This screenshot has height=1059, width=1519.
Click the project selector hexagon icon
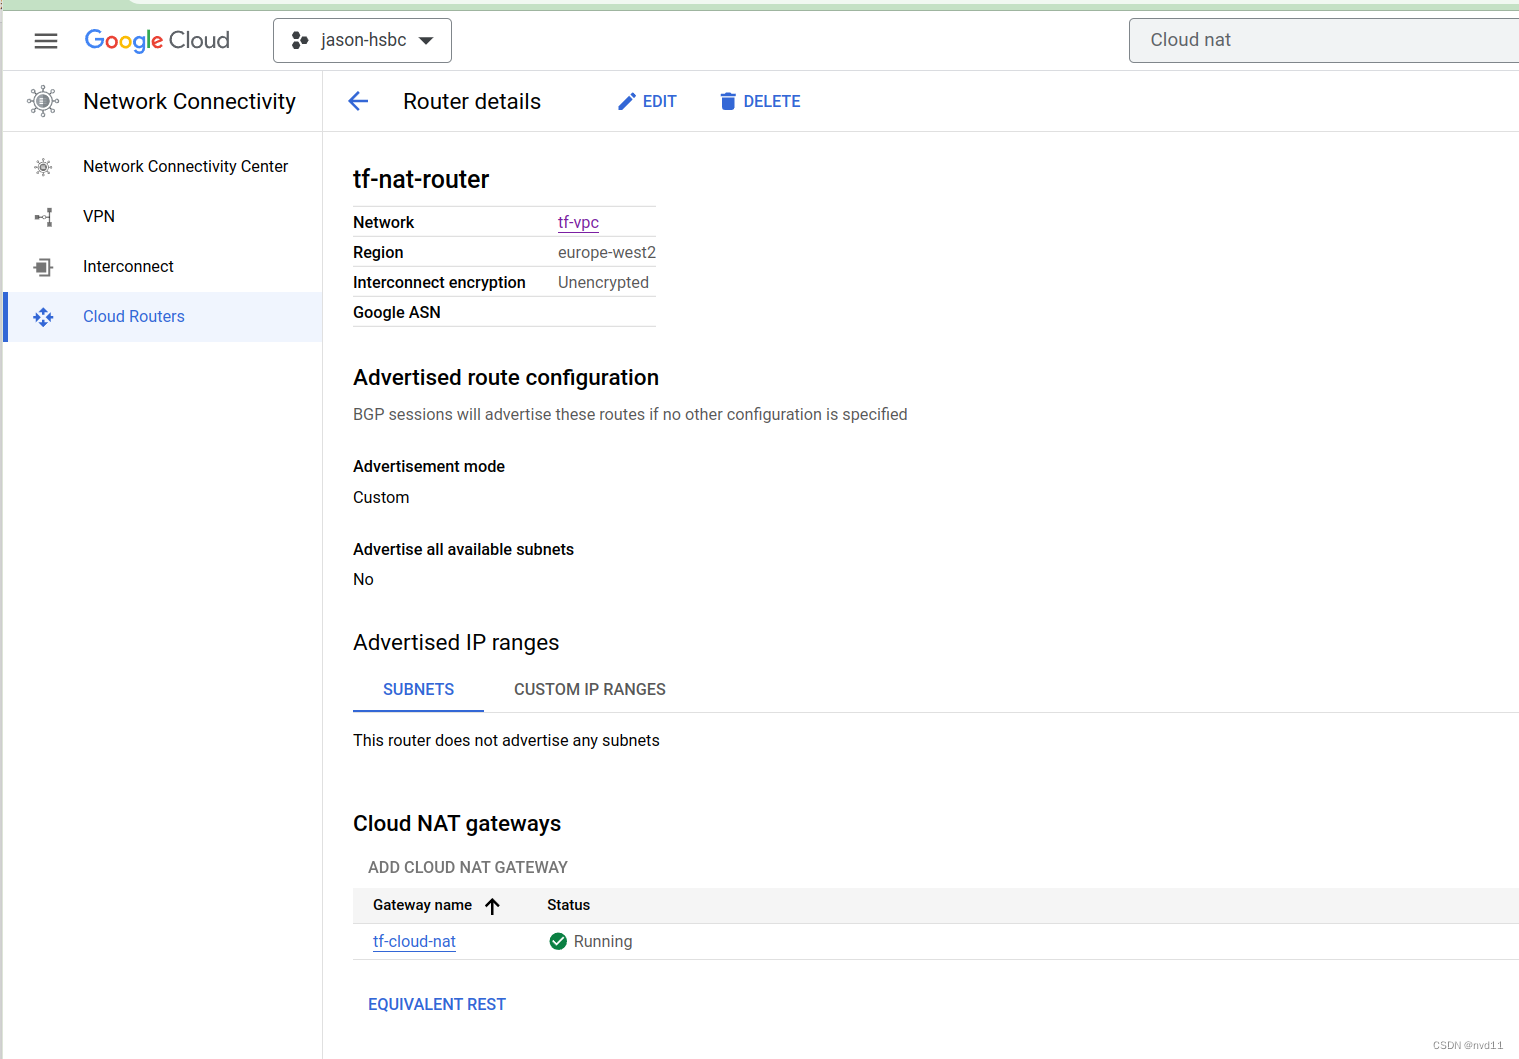[x=299, y=41]
